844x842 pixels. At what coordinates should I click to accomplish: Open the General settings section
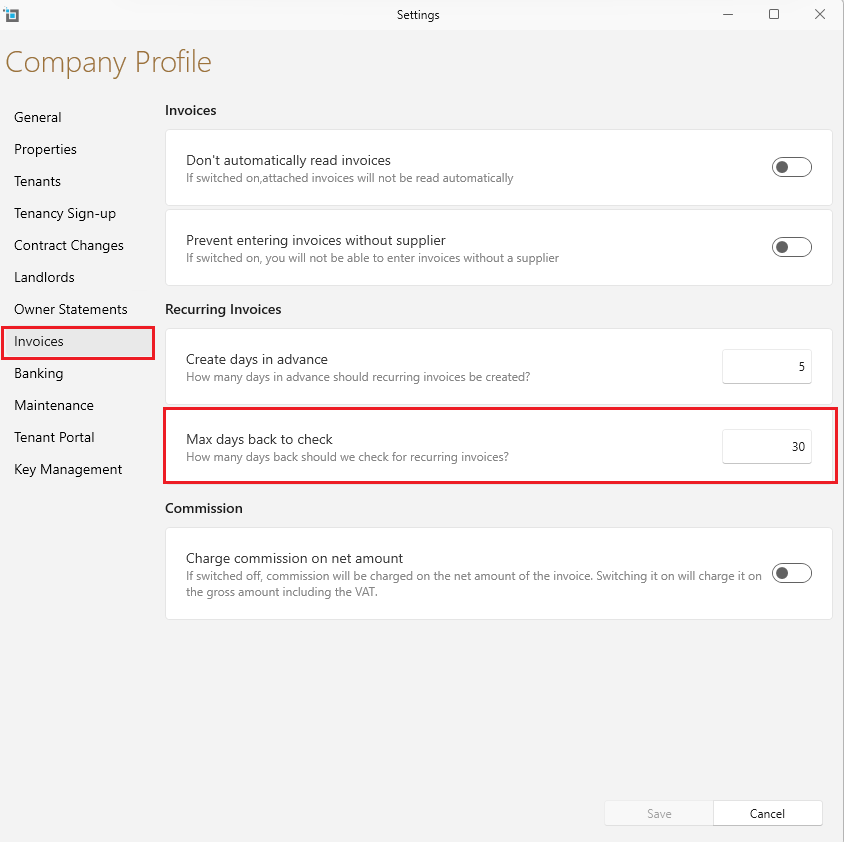click(38, 117)
